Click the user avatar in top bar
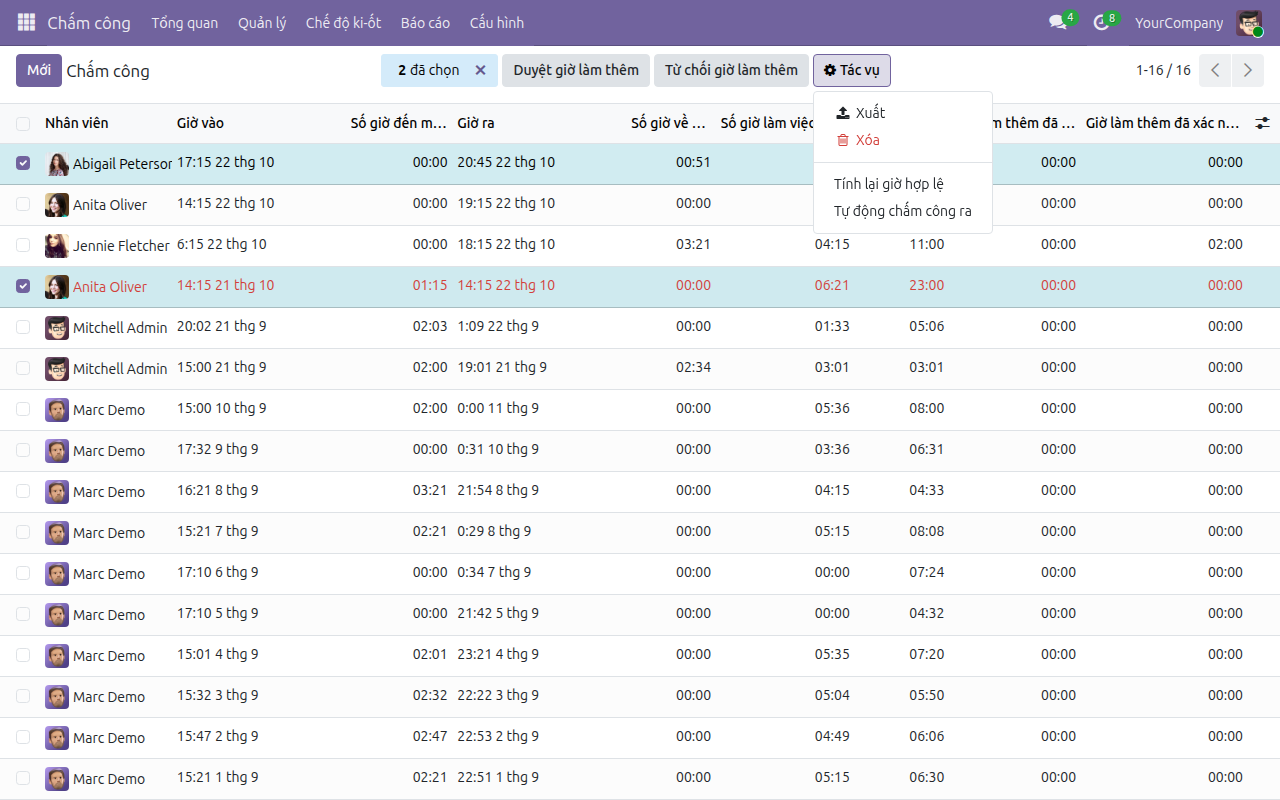1280x800 pixels. (1249, 22)
